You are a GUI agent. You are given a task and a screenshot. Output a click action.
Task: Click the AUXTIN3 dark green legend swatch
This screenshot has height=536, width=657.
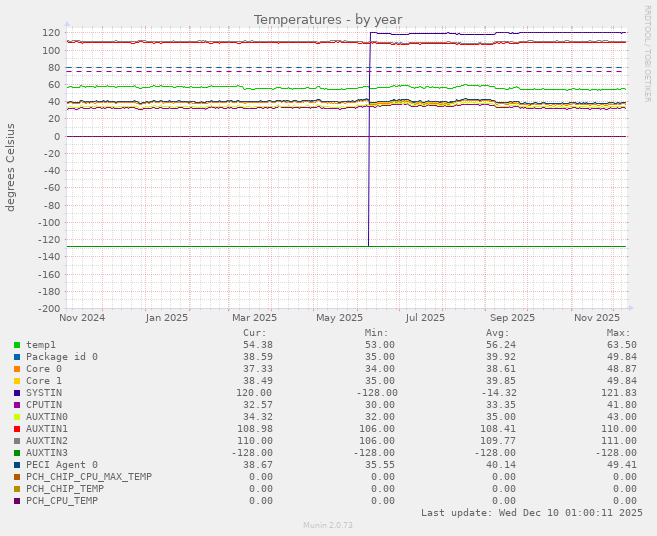17,453
